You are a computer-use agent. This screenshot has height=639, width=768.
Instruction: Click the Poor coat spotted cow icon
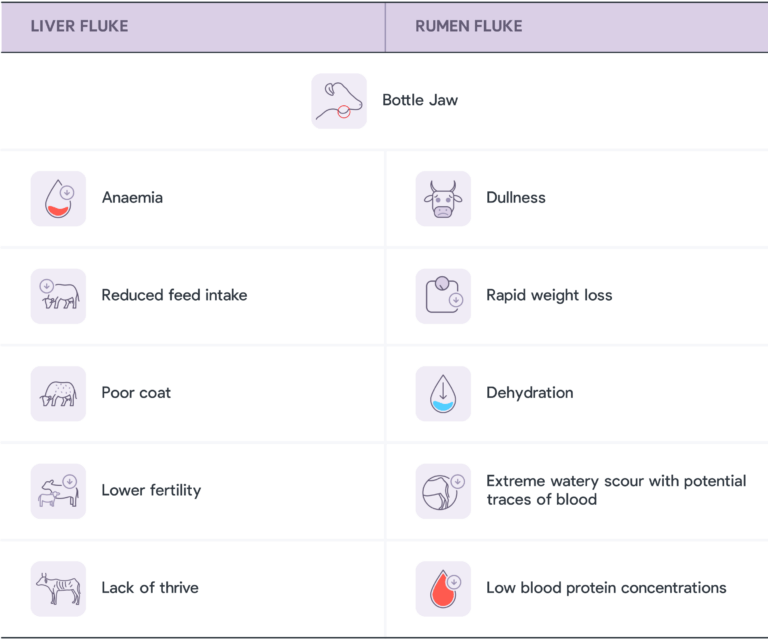click(58, 393)
